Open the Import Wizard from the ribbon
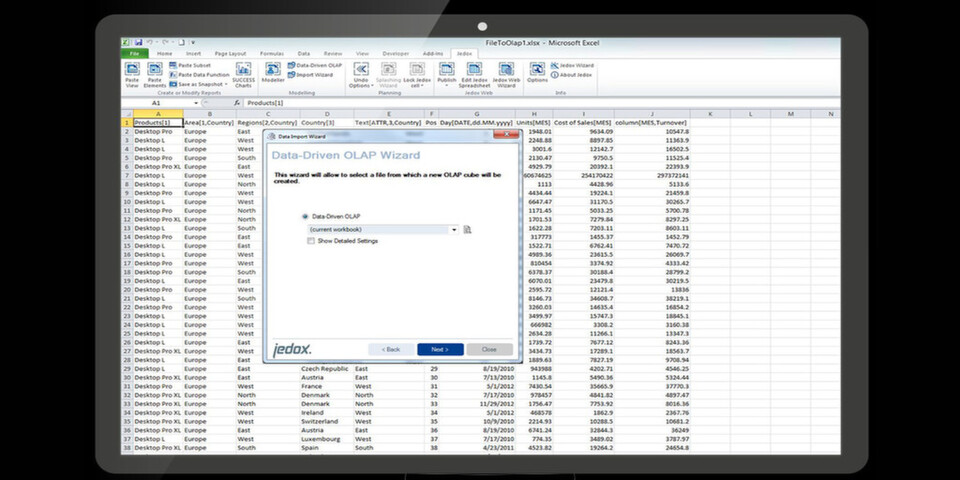This screenshot has height=480, width=960. tap(310, 75)
